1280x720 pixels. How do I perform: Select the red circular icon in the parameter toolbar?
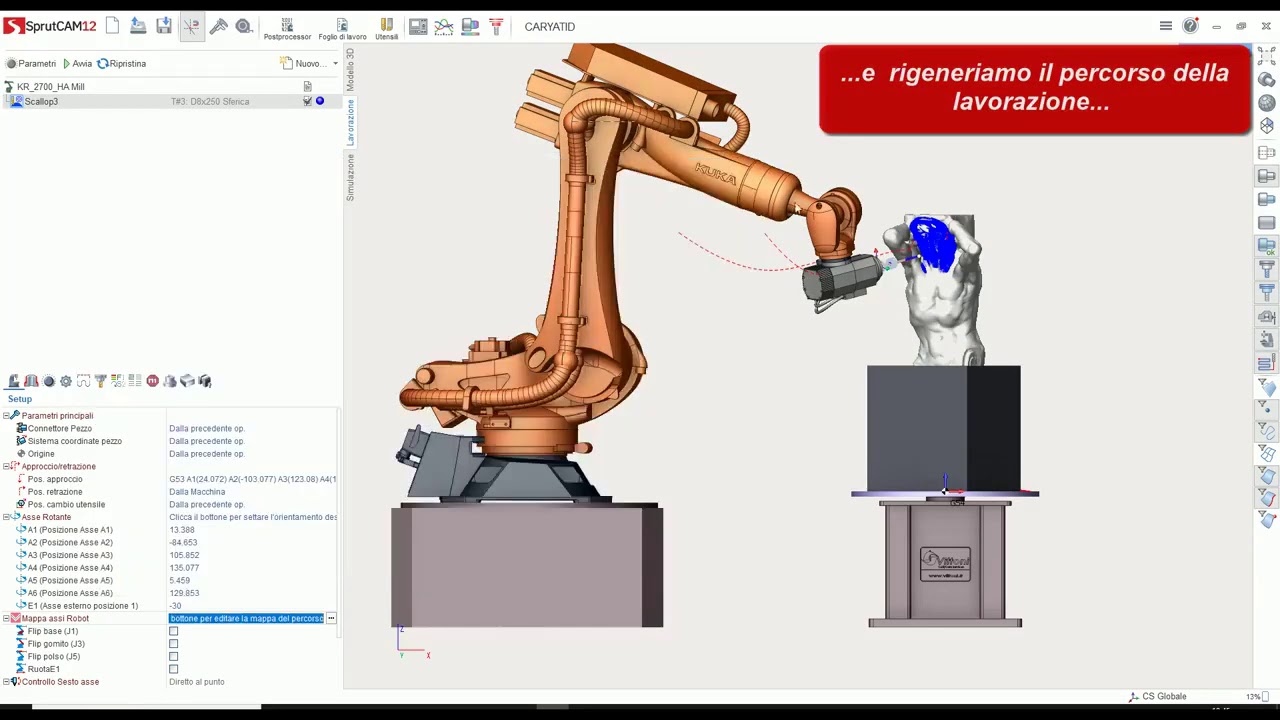153,381
